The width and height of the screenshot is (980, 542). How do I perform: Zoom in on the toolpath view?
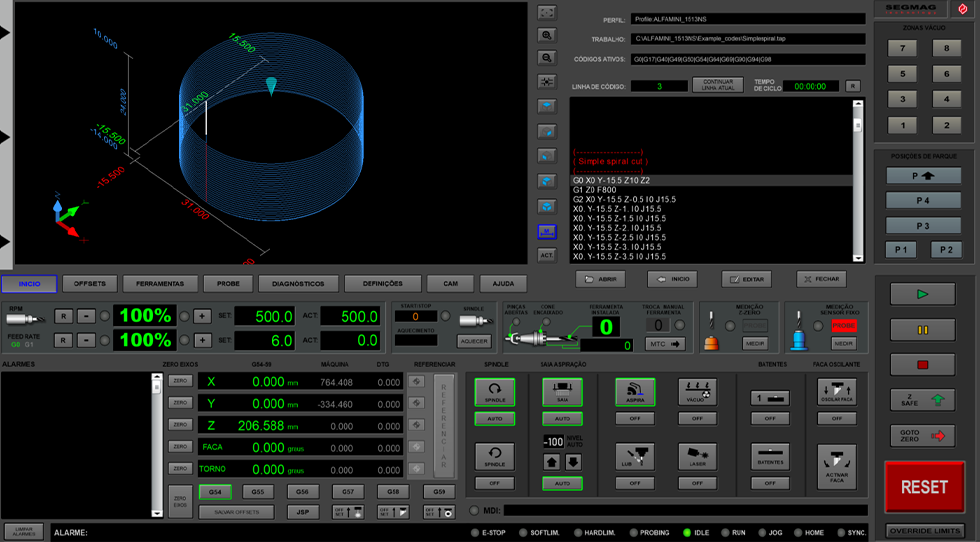[x=547, y=35]
